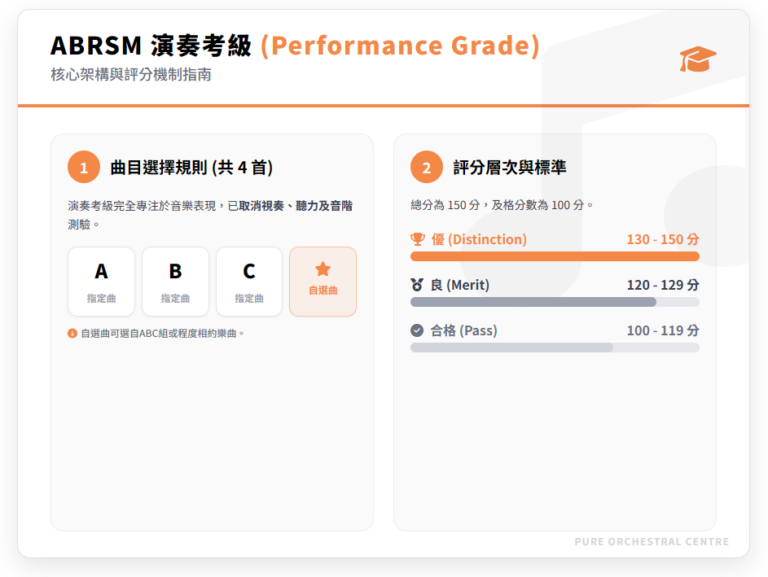Click the score range 130 - 150 分

click(x=663, y=240)
